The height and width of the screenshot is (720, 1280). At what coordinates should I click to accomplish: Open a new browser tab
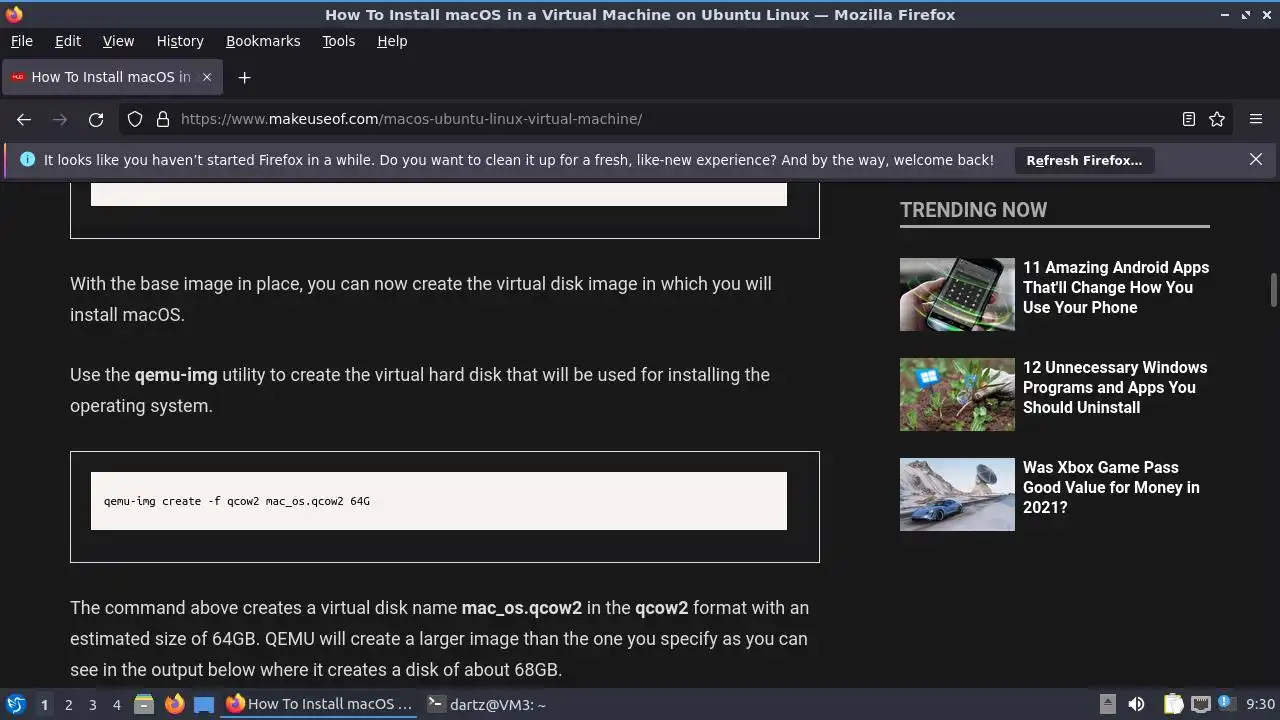244,77
